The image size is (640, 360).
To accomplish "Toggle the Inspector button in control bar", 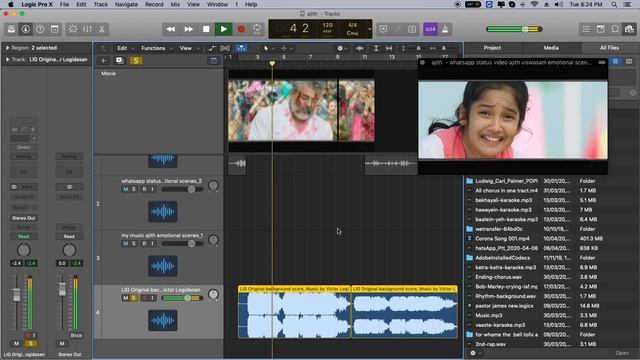I will [x=26, y=29].
